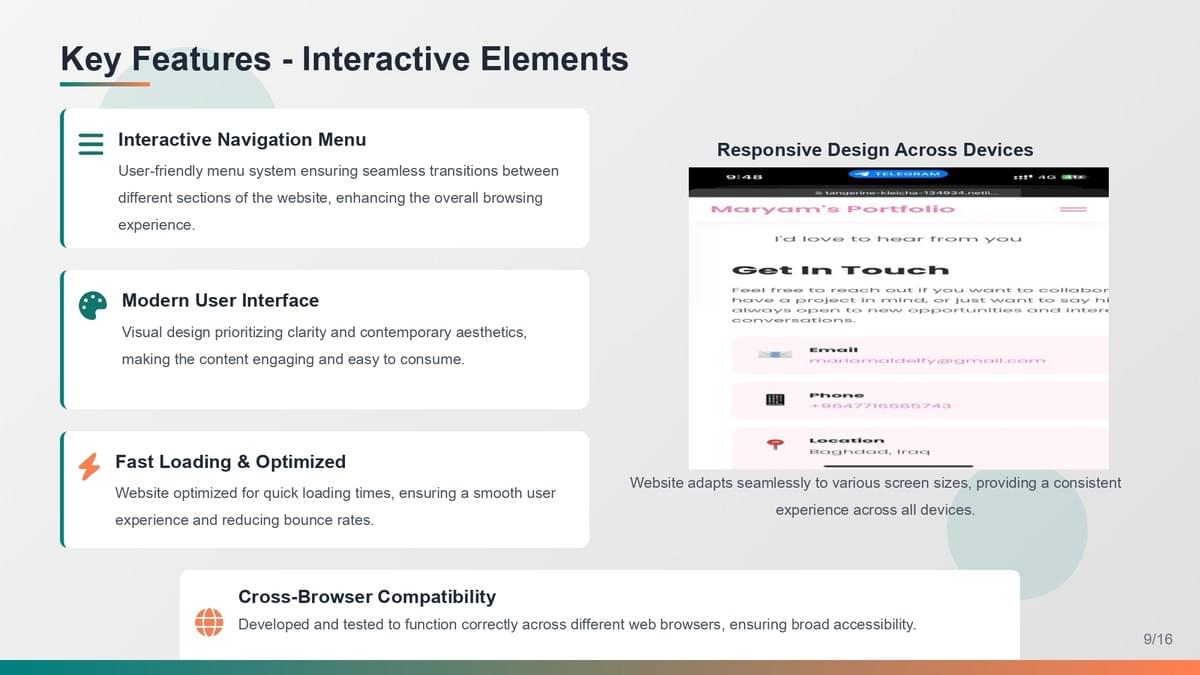This screenshot has width=1200, height=675.
Task: Click the hamburger icon beside Interactive Navigation Menu
Action: [91, 144]
